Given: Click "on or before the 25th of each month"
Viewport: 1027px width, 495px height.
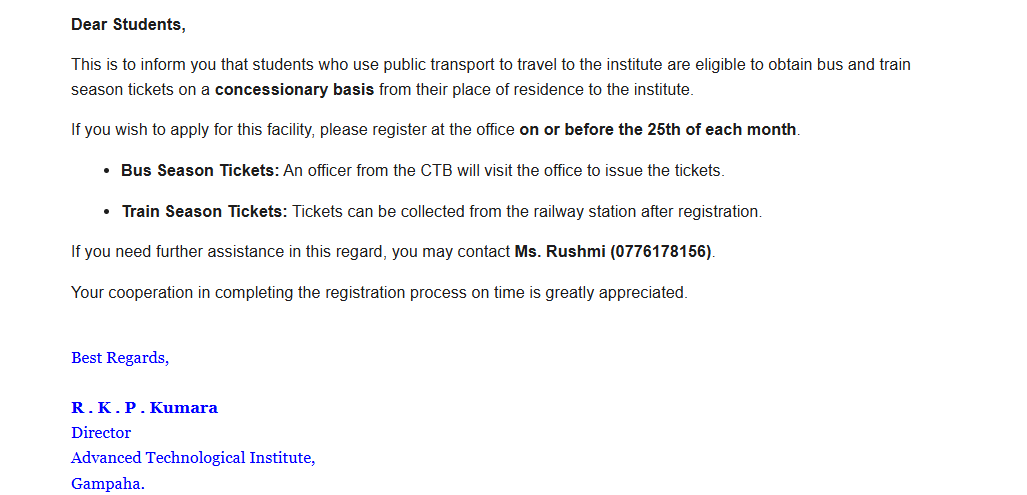Looking at the screenshot, I should 658,129.
